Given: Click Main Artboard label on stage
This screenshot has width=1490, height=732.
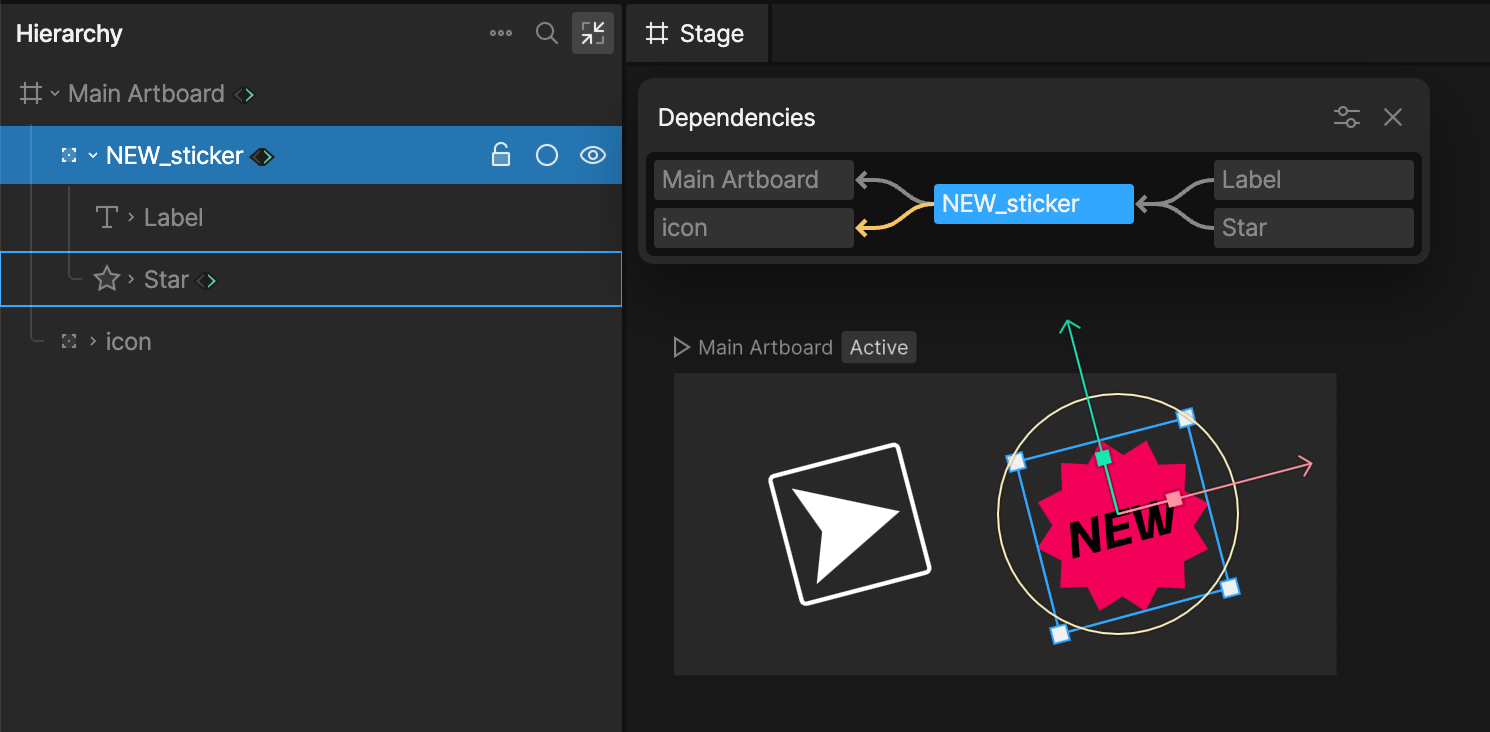Looking at the screenshot, I should [765, 347].
